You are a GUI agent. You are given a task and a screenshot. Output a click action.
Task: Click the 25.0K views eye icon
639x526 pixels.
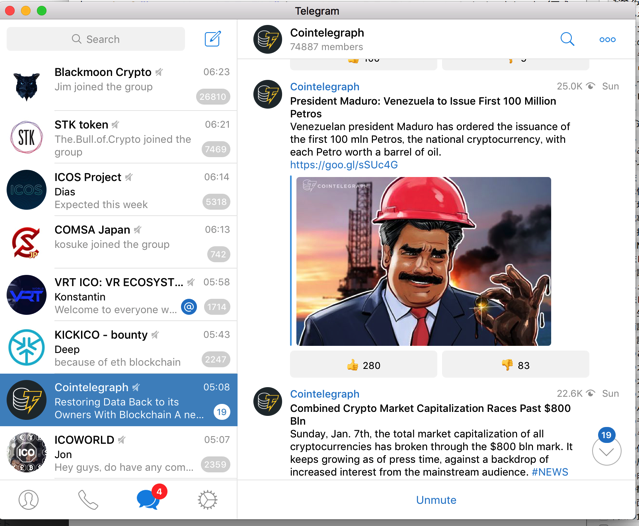[x=590, y=86]
